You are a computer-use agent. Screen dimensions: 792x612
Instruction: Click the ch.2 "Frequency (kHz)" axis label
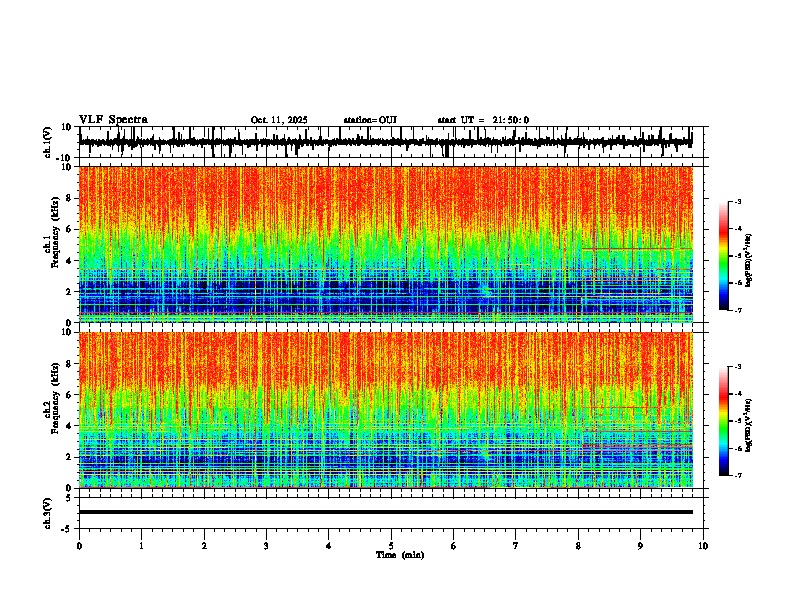tap(55, 398)
